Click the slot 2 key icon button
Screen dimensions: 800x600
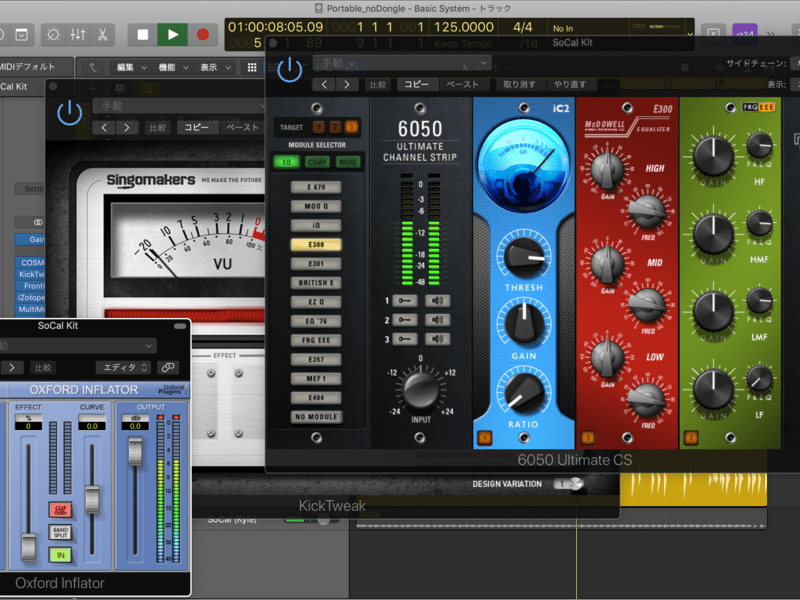click(407, 320)
